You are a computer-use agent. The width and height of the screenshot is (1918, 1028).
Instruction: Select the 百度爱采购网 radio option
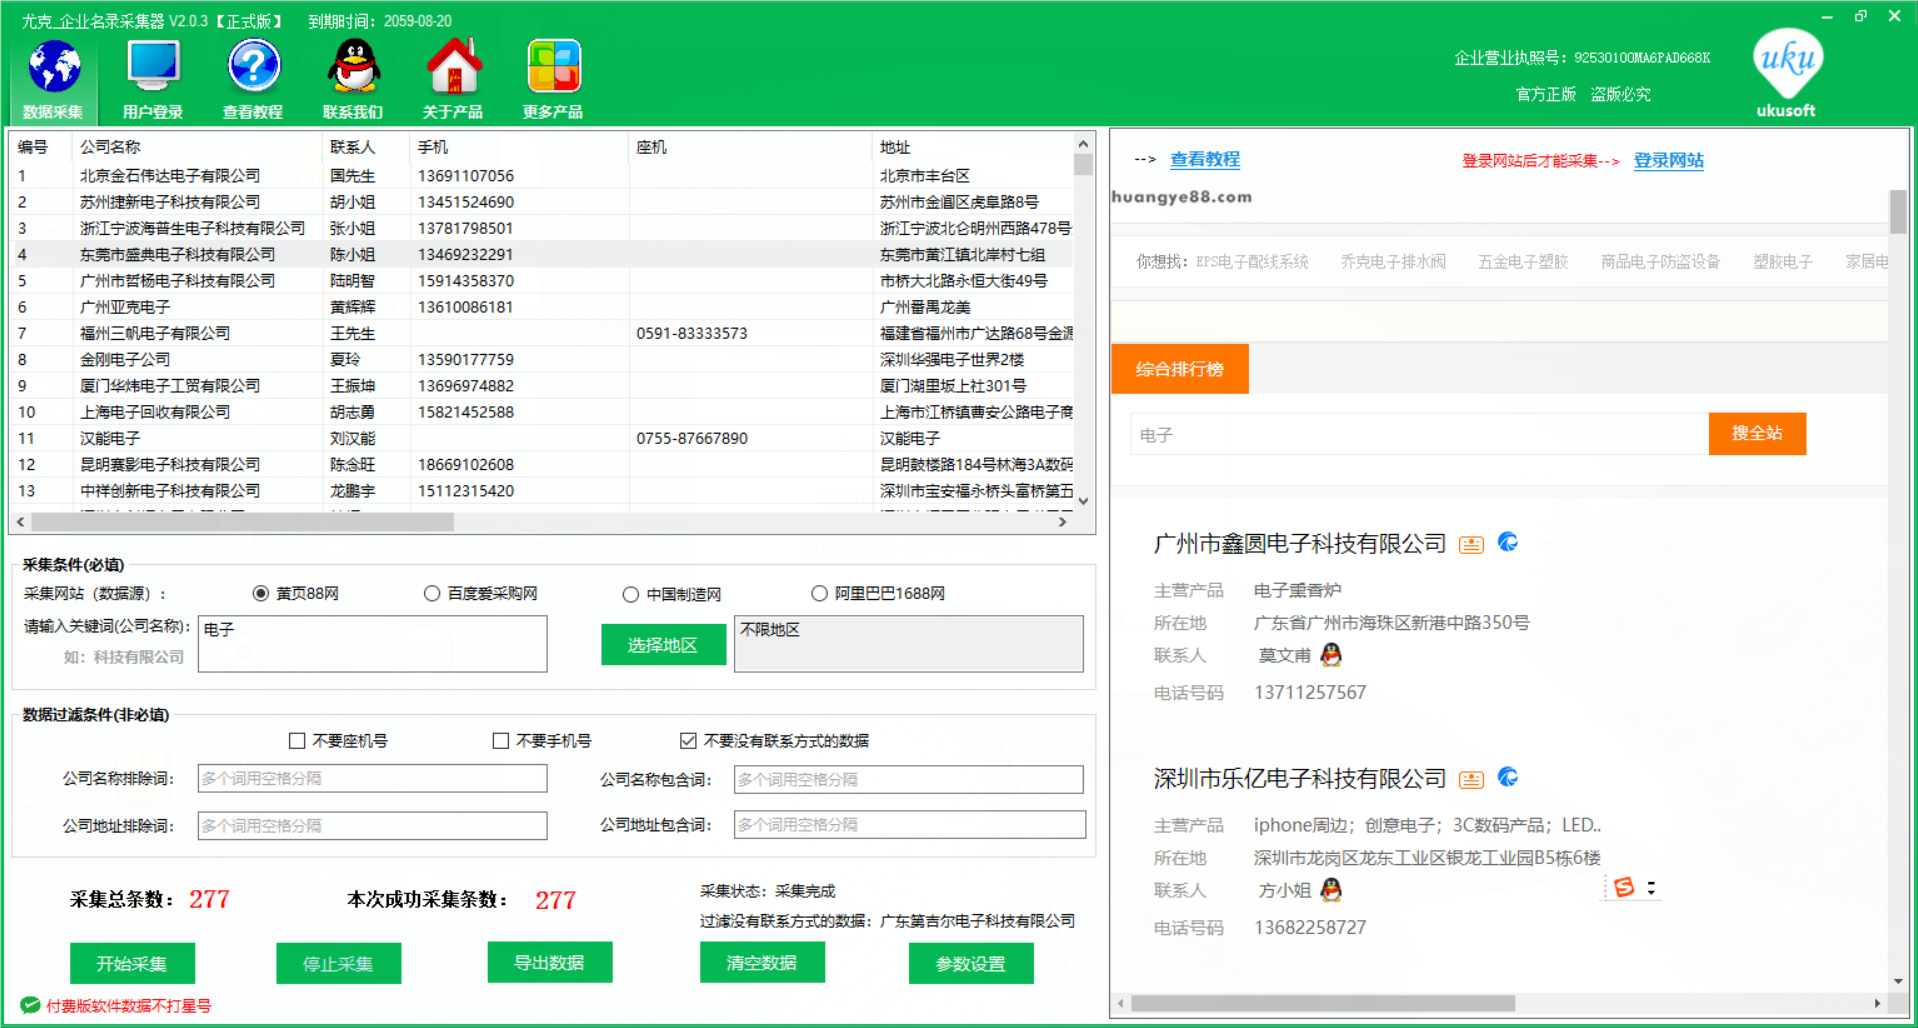pos(432,594)
